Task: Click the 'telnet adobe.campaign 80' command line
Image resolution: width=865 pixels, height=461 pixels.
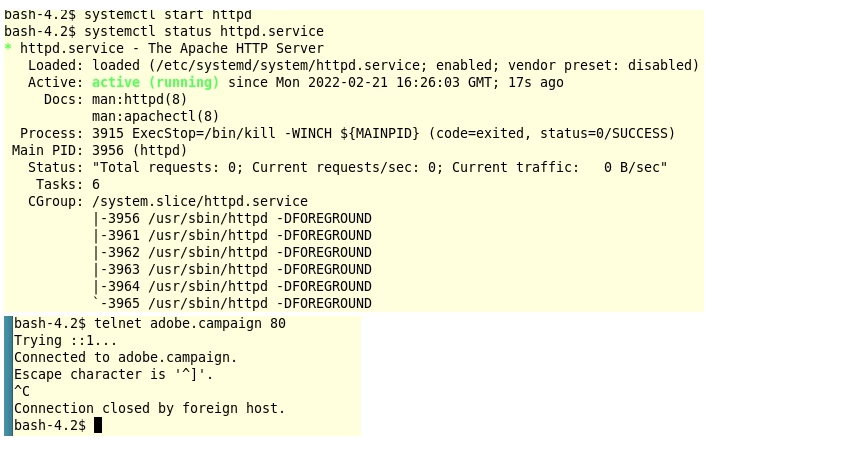Action: point(150,324)
